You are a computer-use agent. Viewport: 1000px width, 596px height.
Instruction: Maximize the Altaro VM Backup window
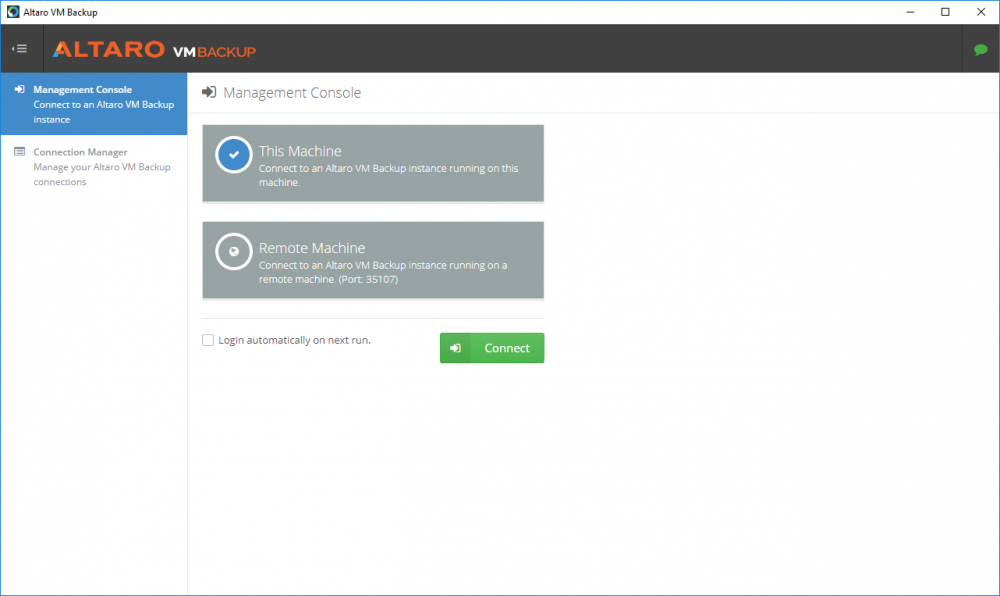[945, 12]
